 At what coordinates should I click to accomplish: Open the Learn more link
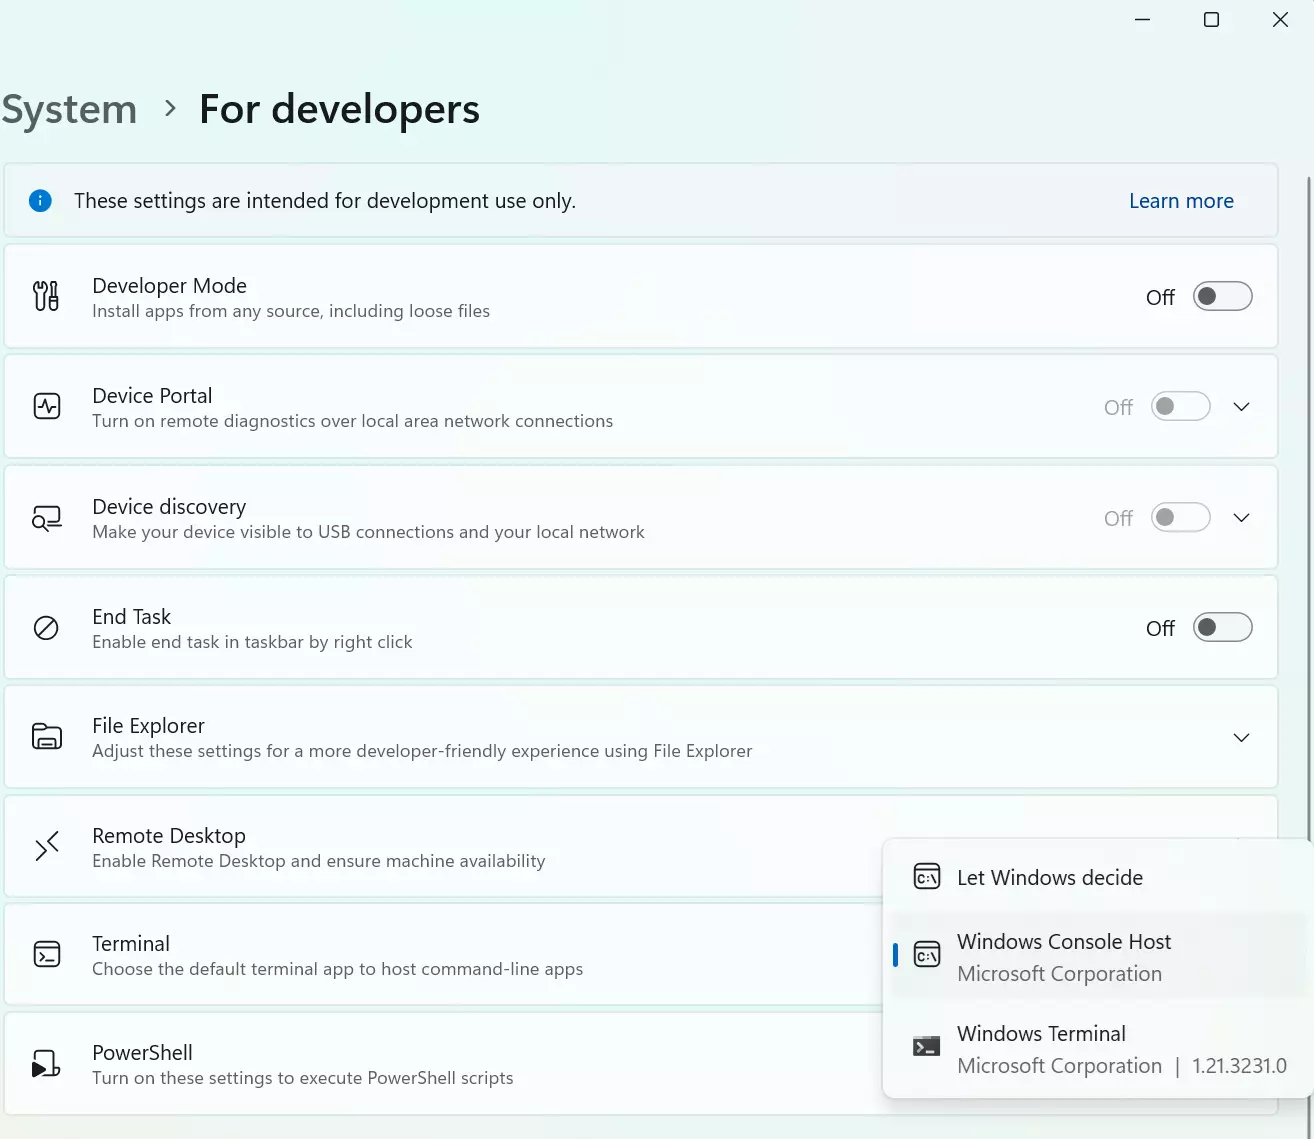coord(1181,201)
